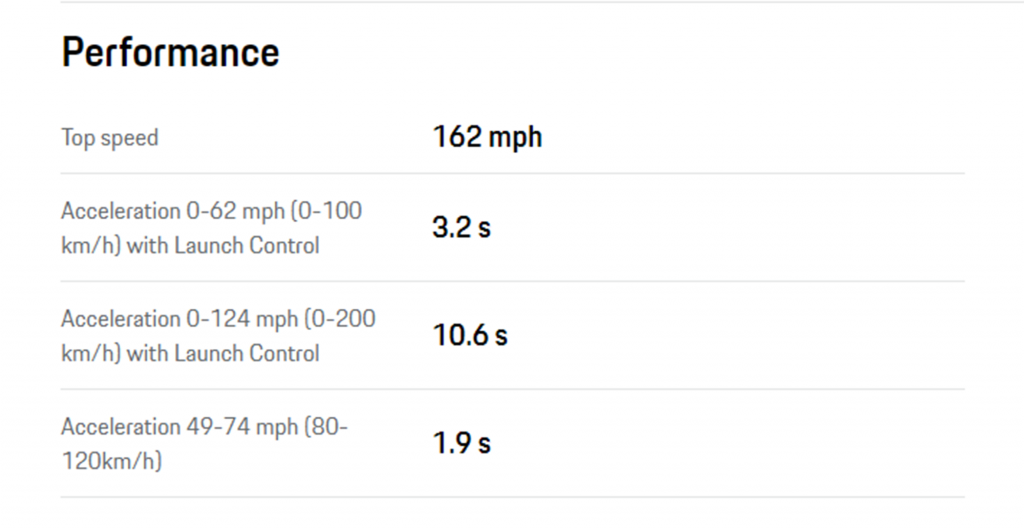Screen dimensions: 1024x528
Task: Click the 1.9 s value
Action: (x=461, y=443)
